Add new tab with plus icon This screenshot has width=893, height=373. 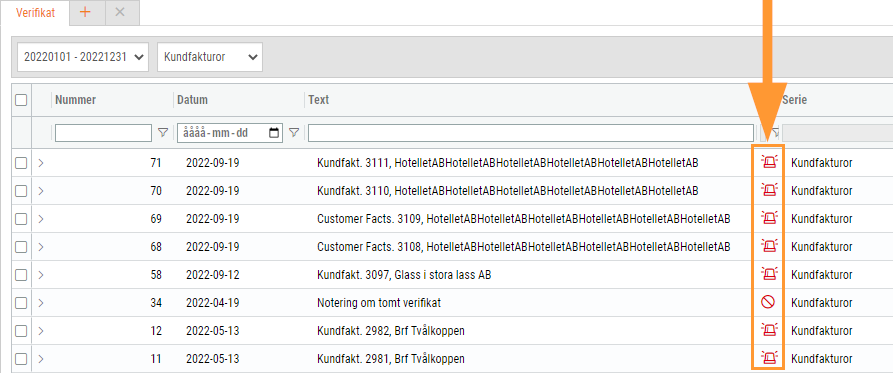coord(85,12)
